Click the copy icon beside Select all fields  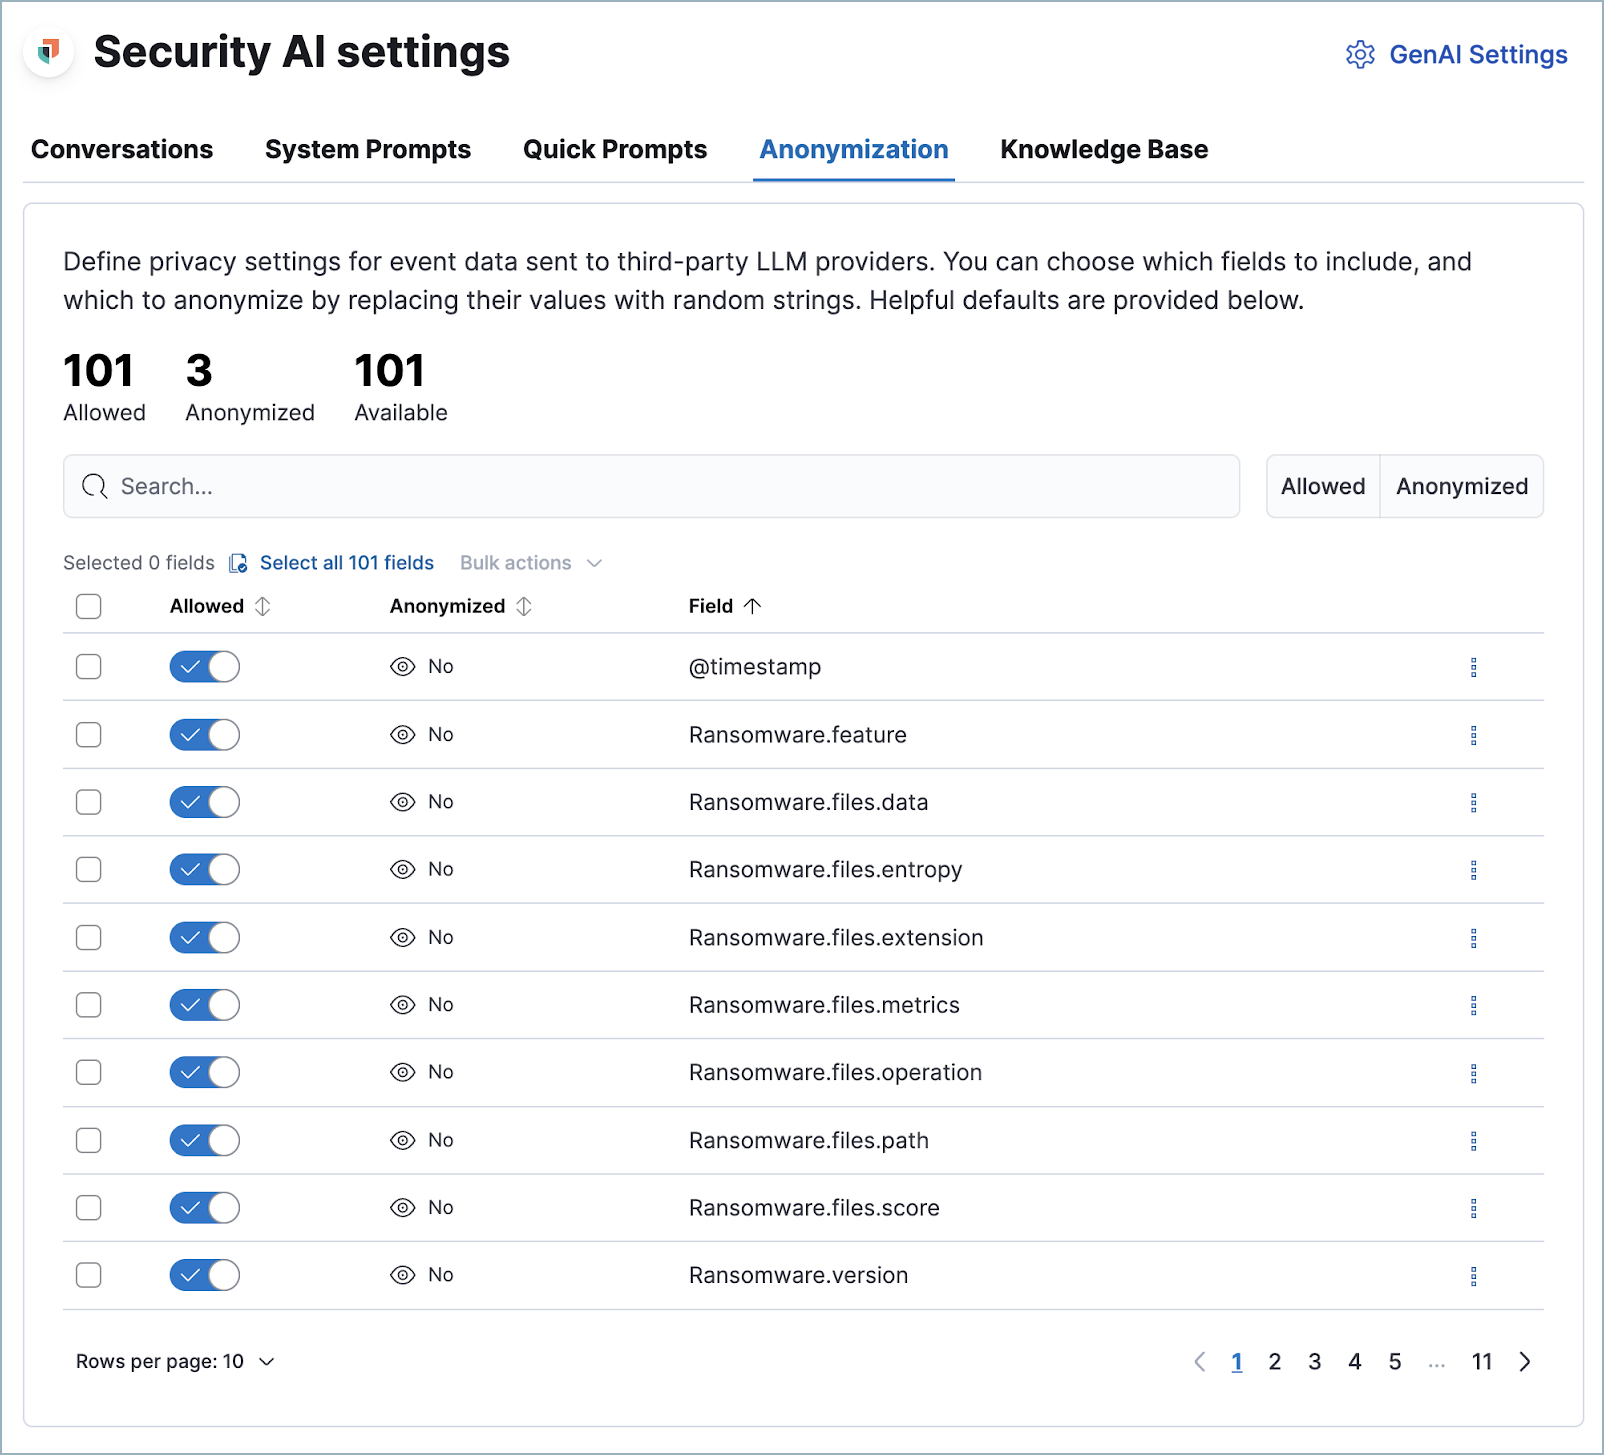237,563
